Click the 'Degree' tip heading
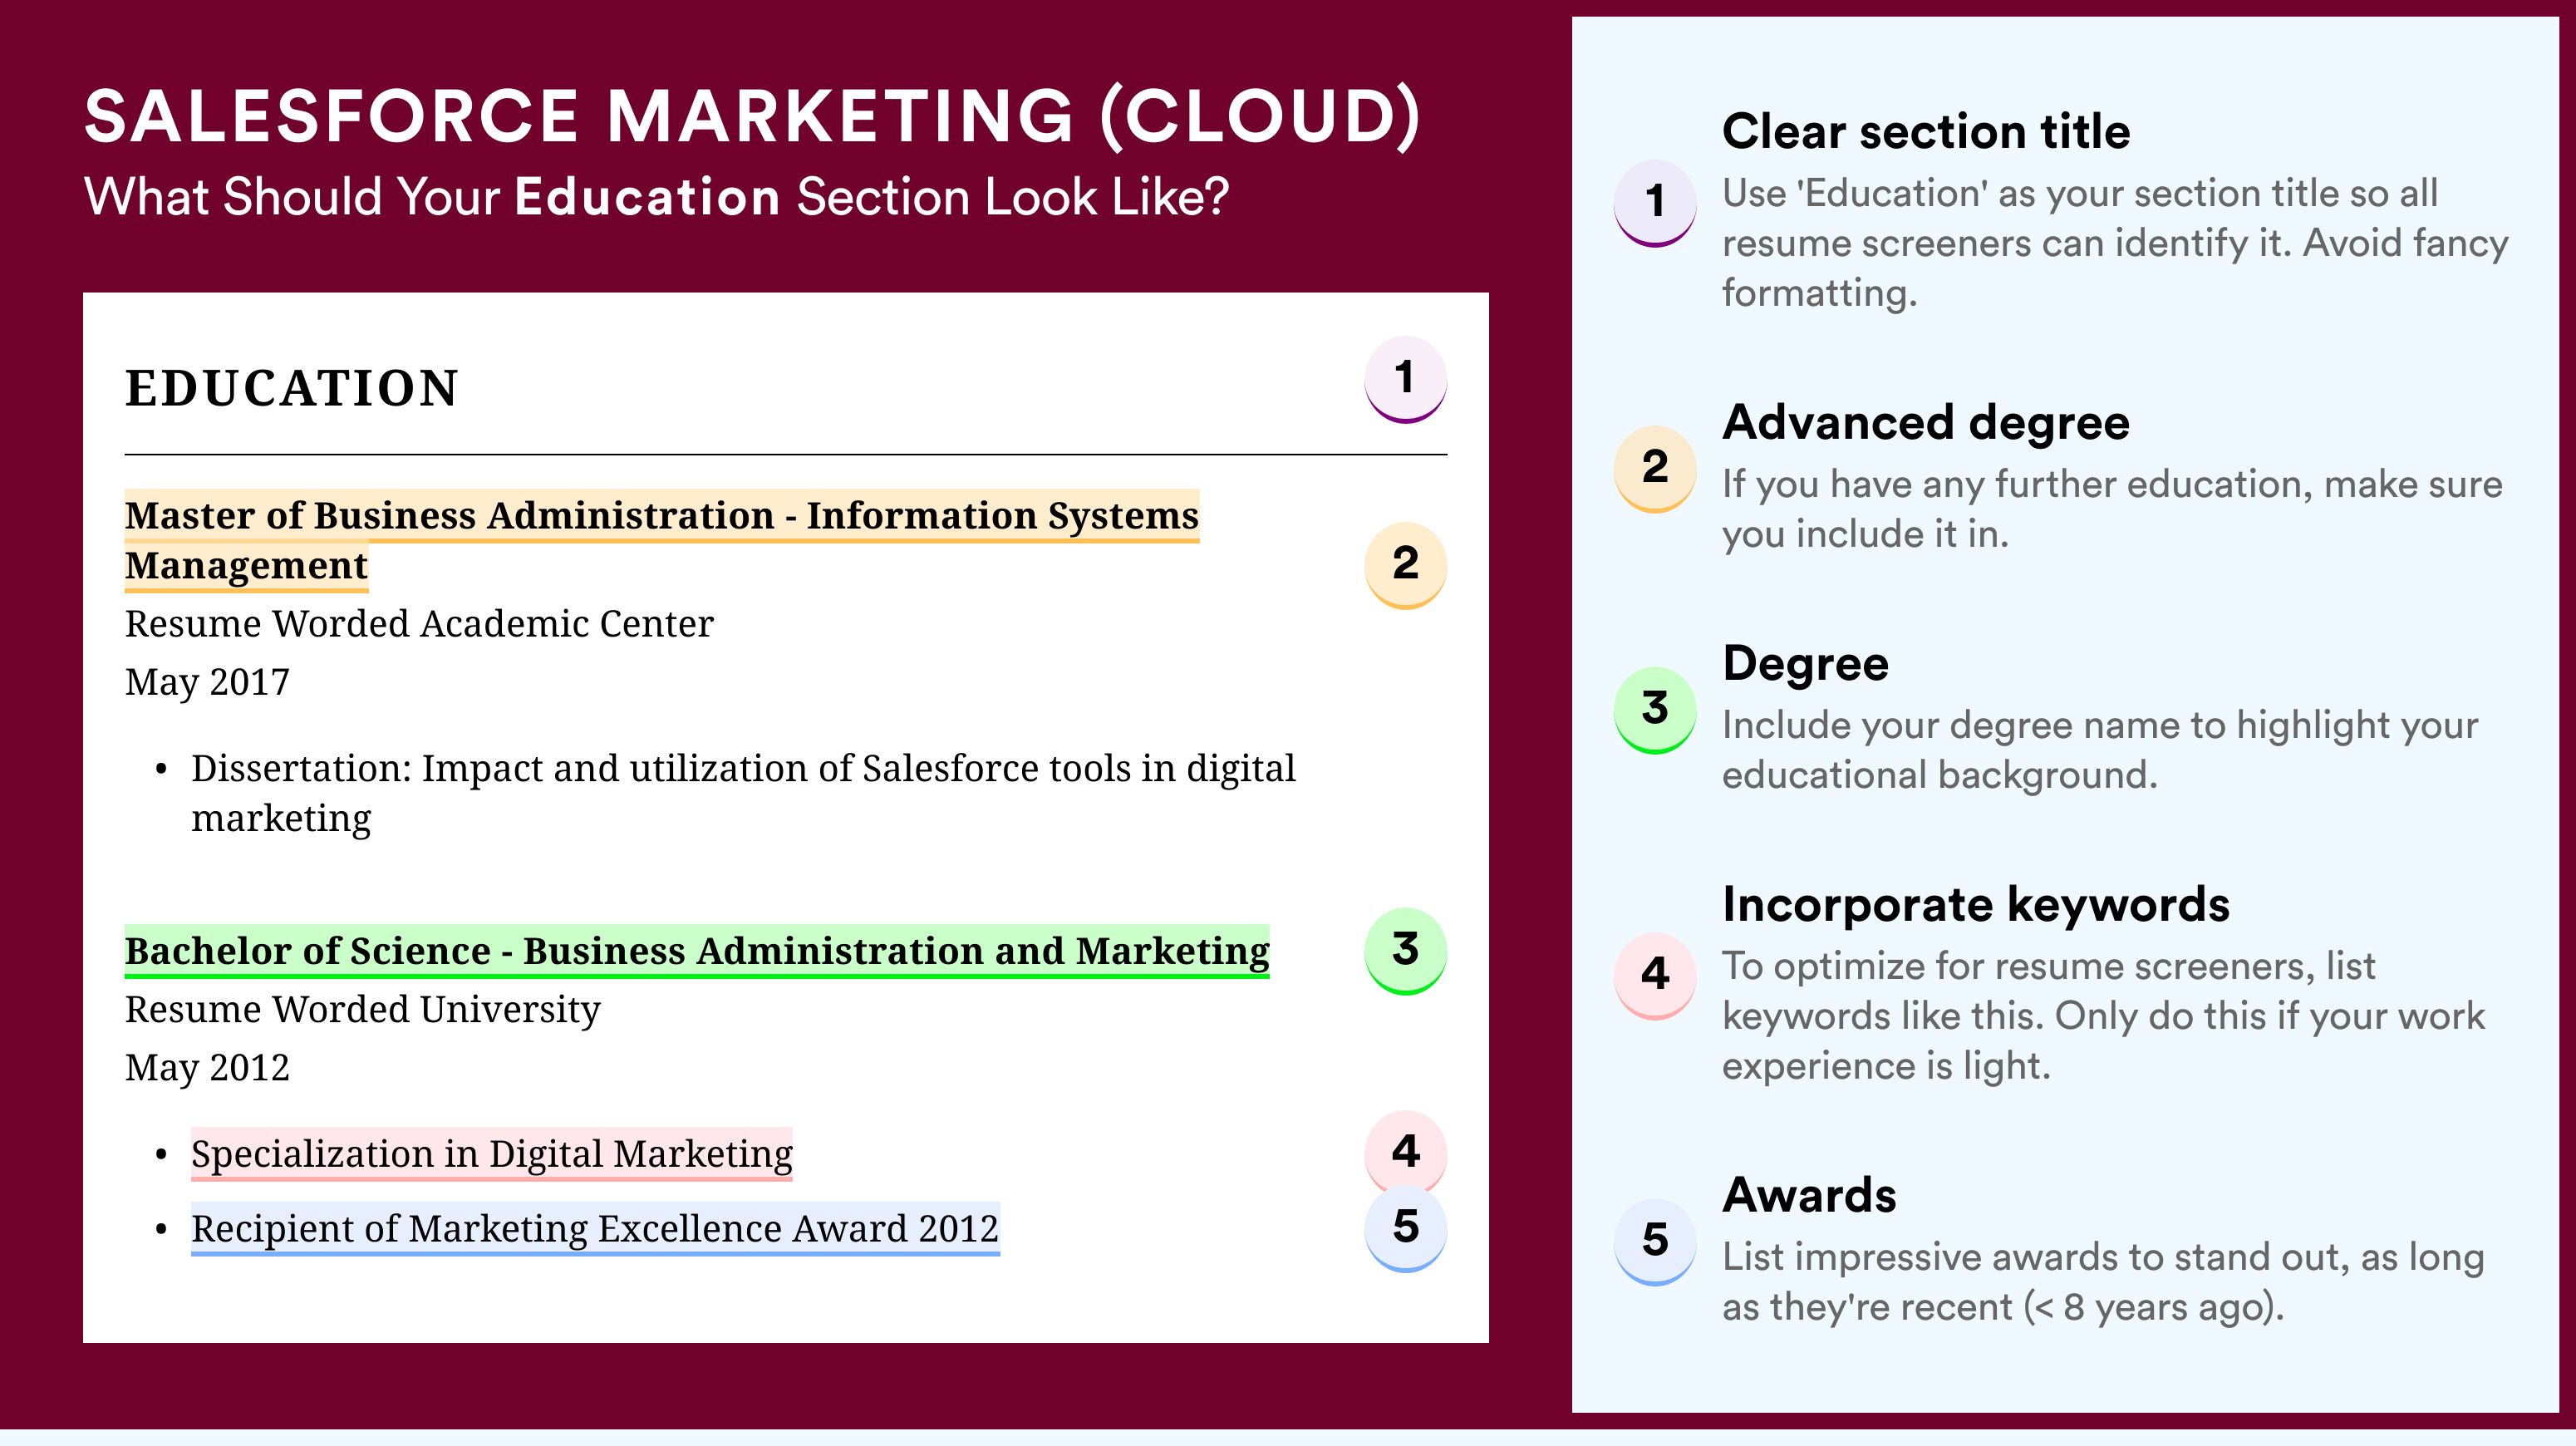This screenshot has height=1446, width=2576. point(1805,664)
